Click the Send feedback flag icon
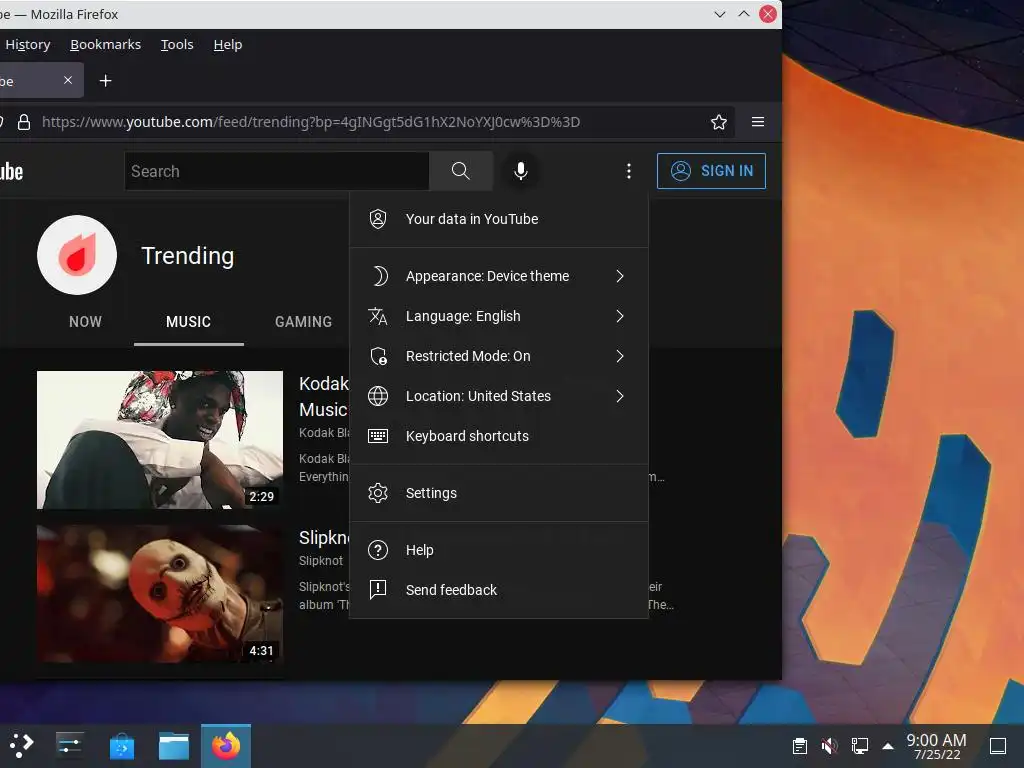The width and height of the screenshot is (1024, 768). click(x=378, y=590)
